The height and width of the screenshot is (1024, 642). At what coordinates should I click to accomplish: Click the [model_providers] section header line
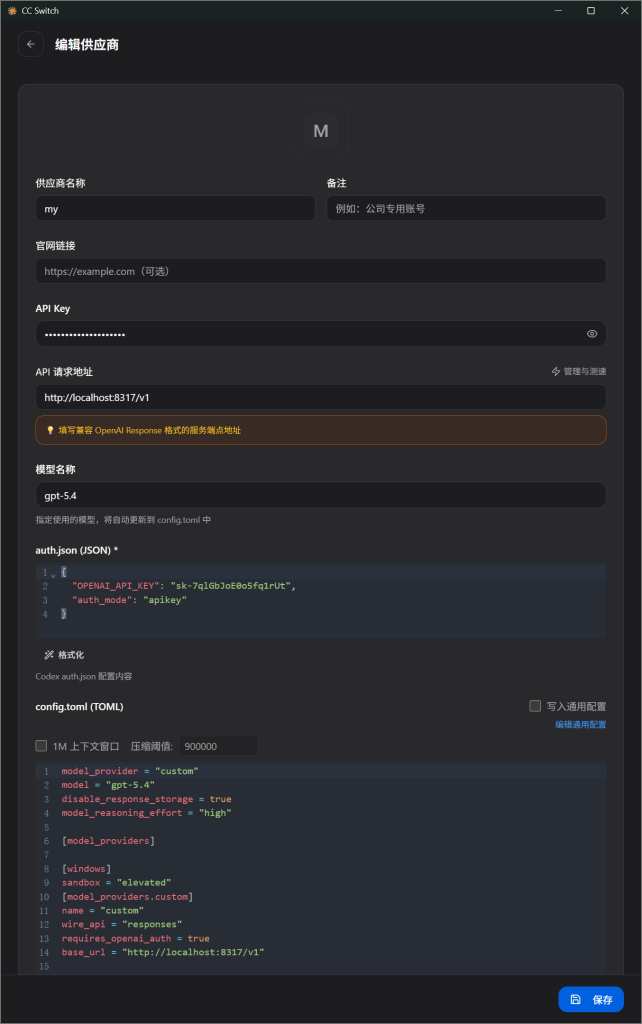[x=108, y=840]
